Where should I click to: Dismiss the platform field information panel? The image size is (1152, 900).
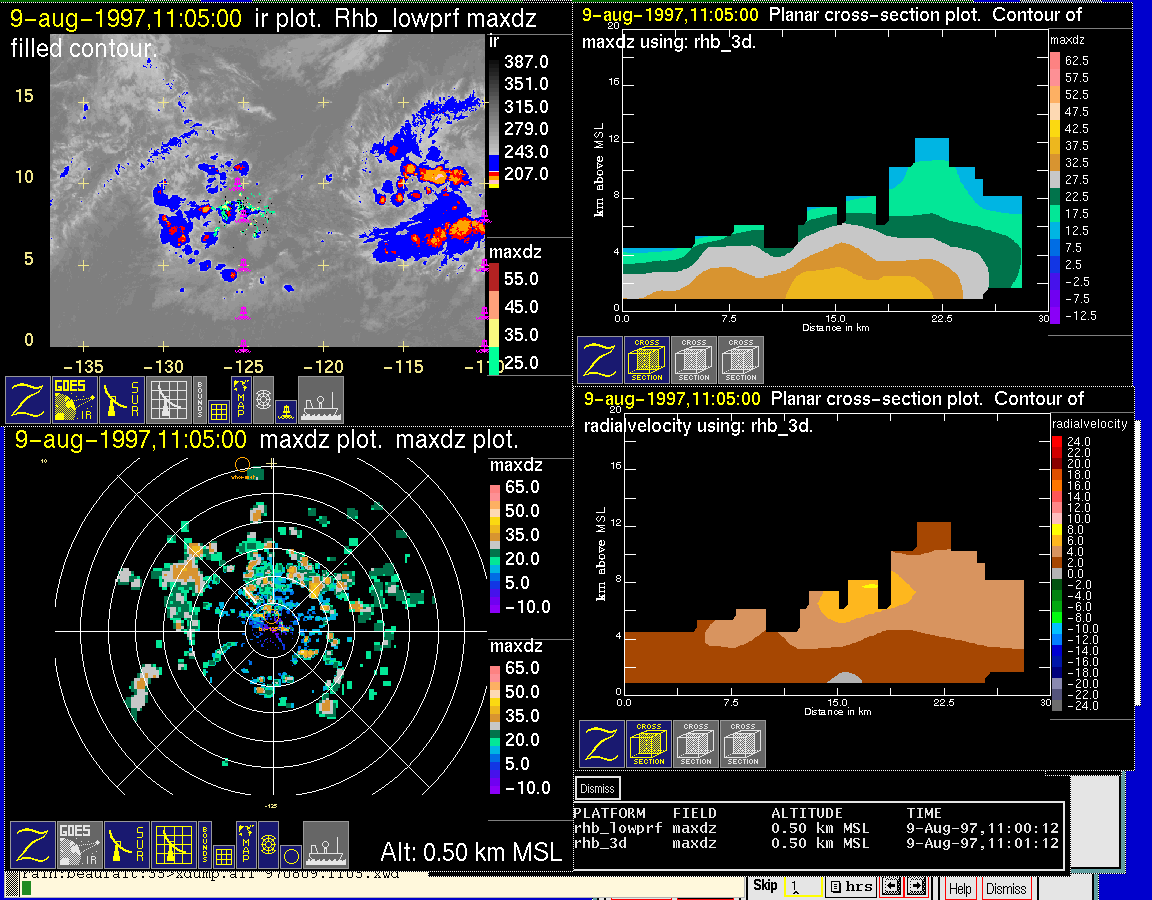tap(598, 788)
